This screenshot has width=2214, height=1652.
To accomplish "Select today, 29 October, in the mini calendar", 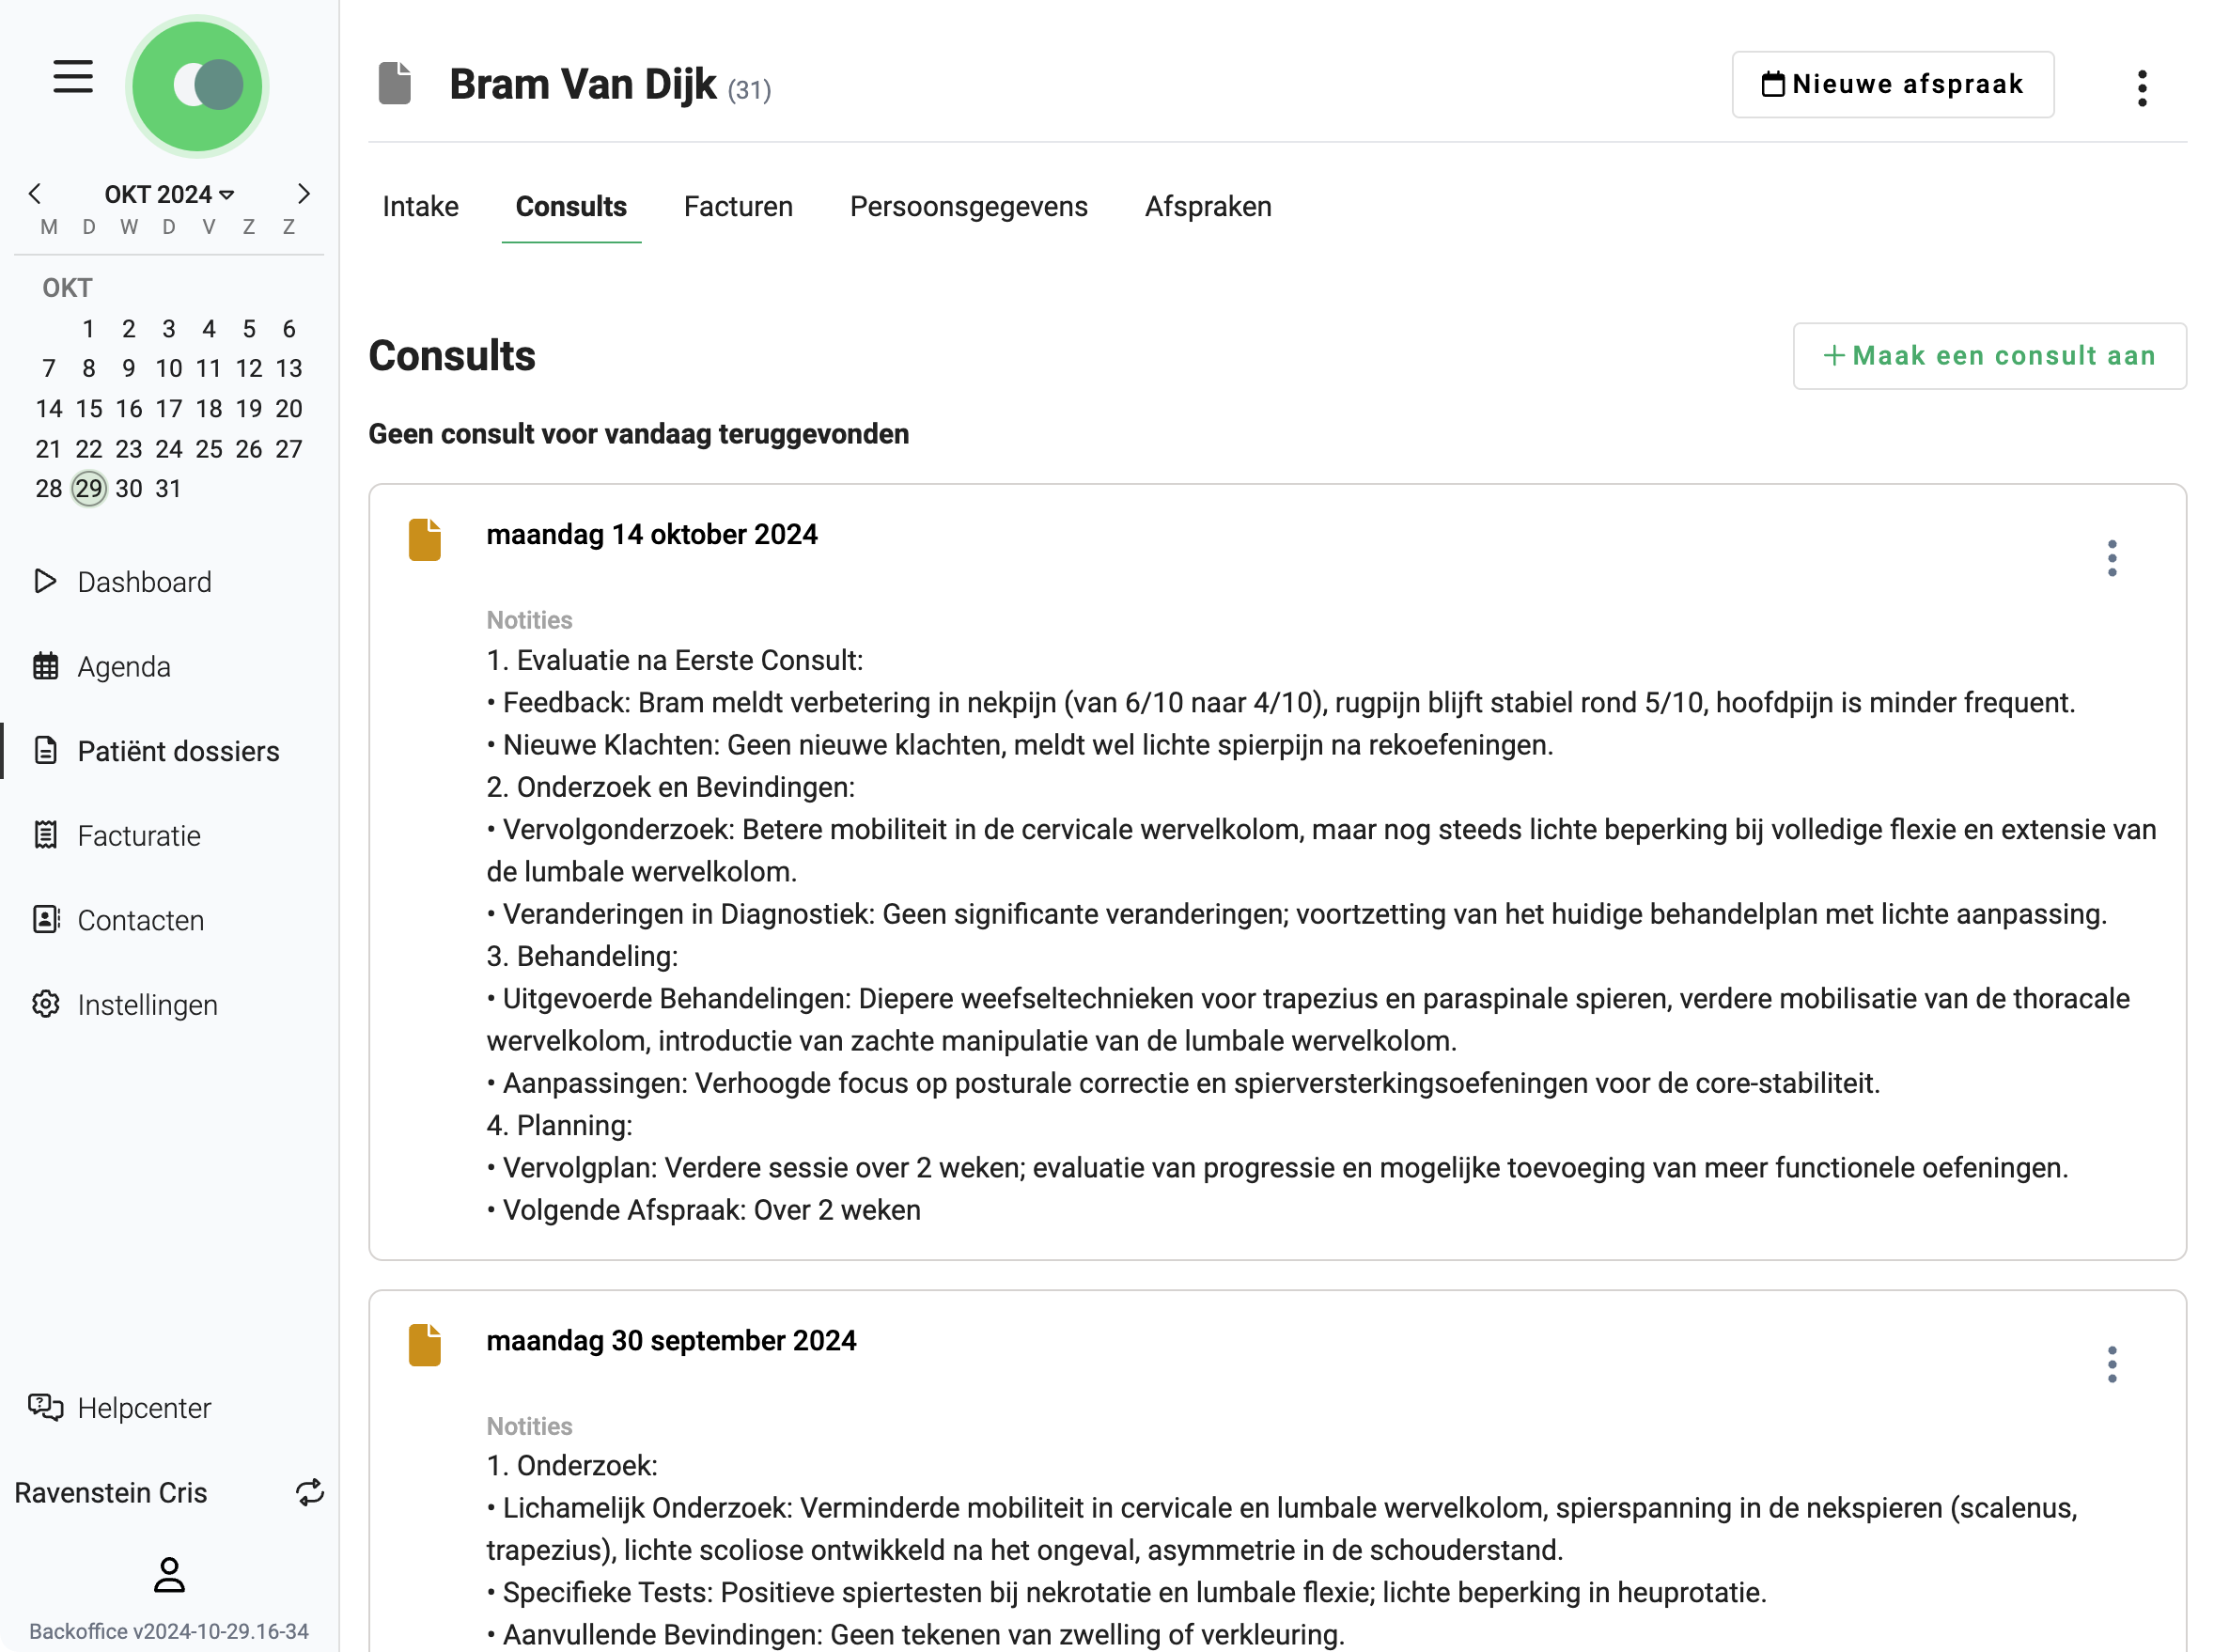I will (88, 488).
